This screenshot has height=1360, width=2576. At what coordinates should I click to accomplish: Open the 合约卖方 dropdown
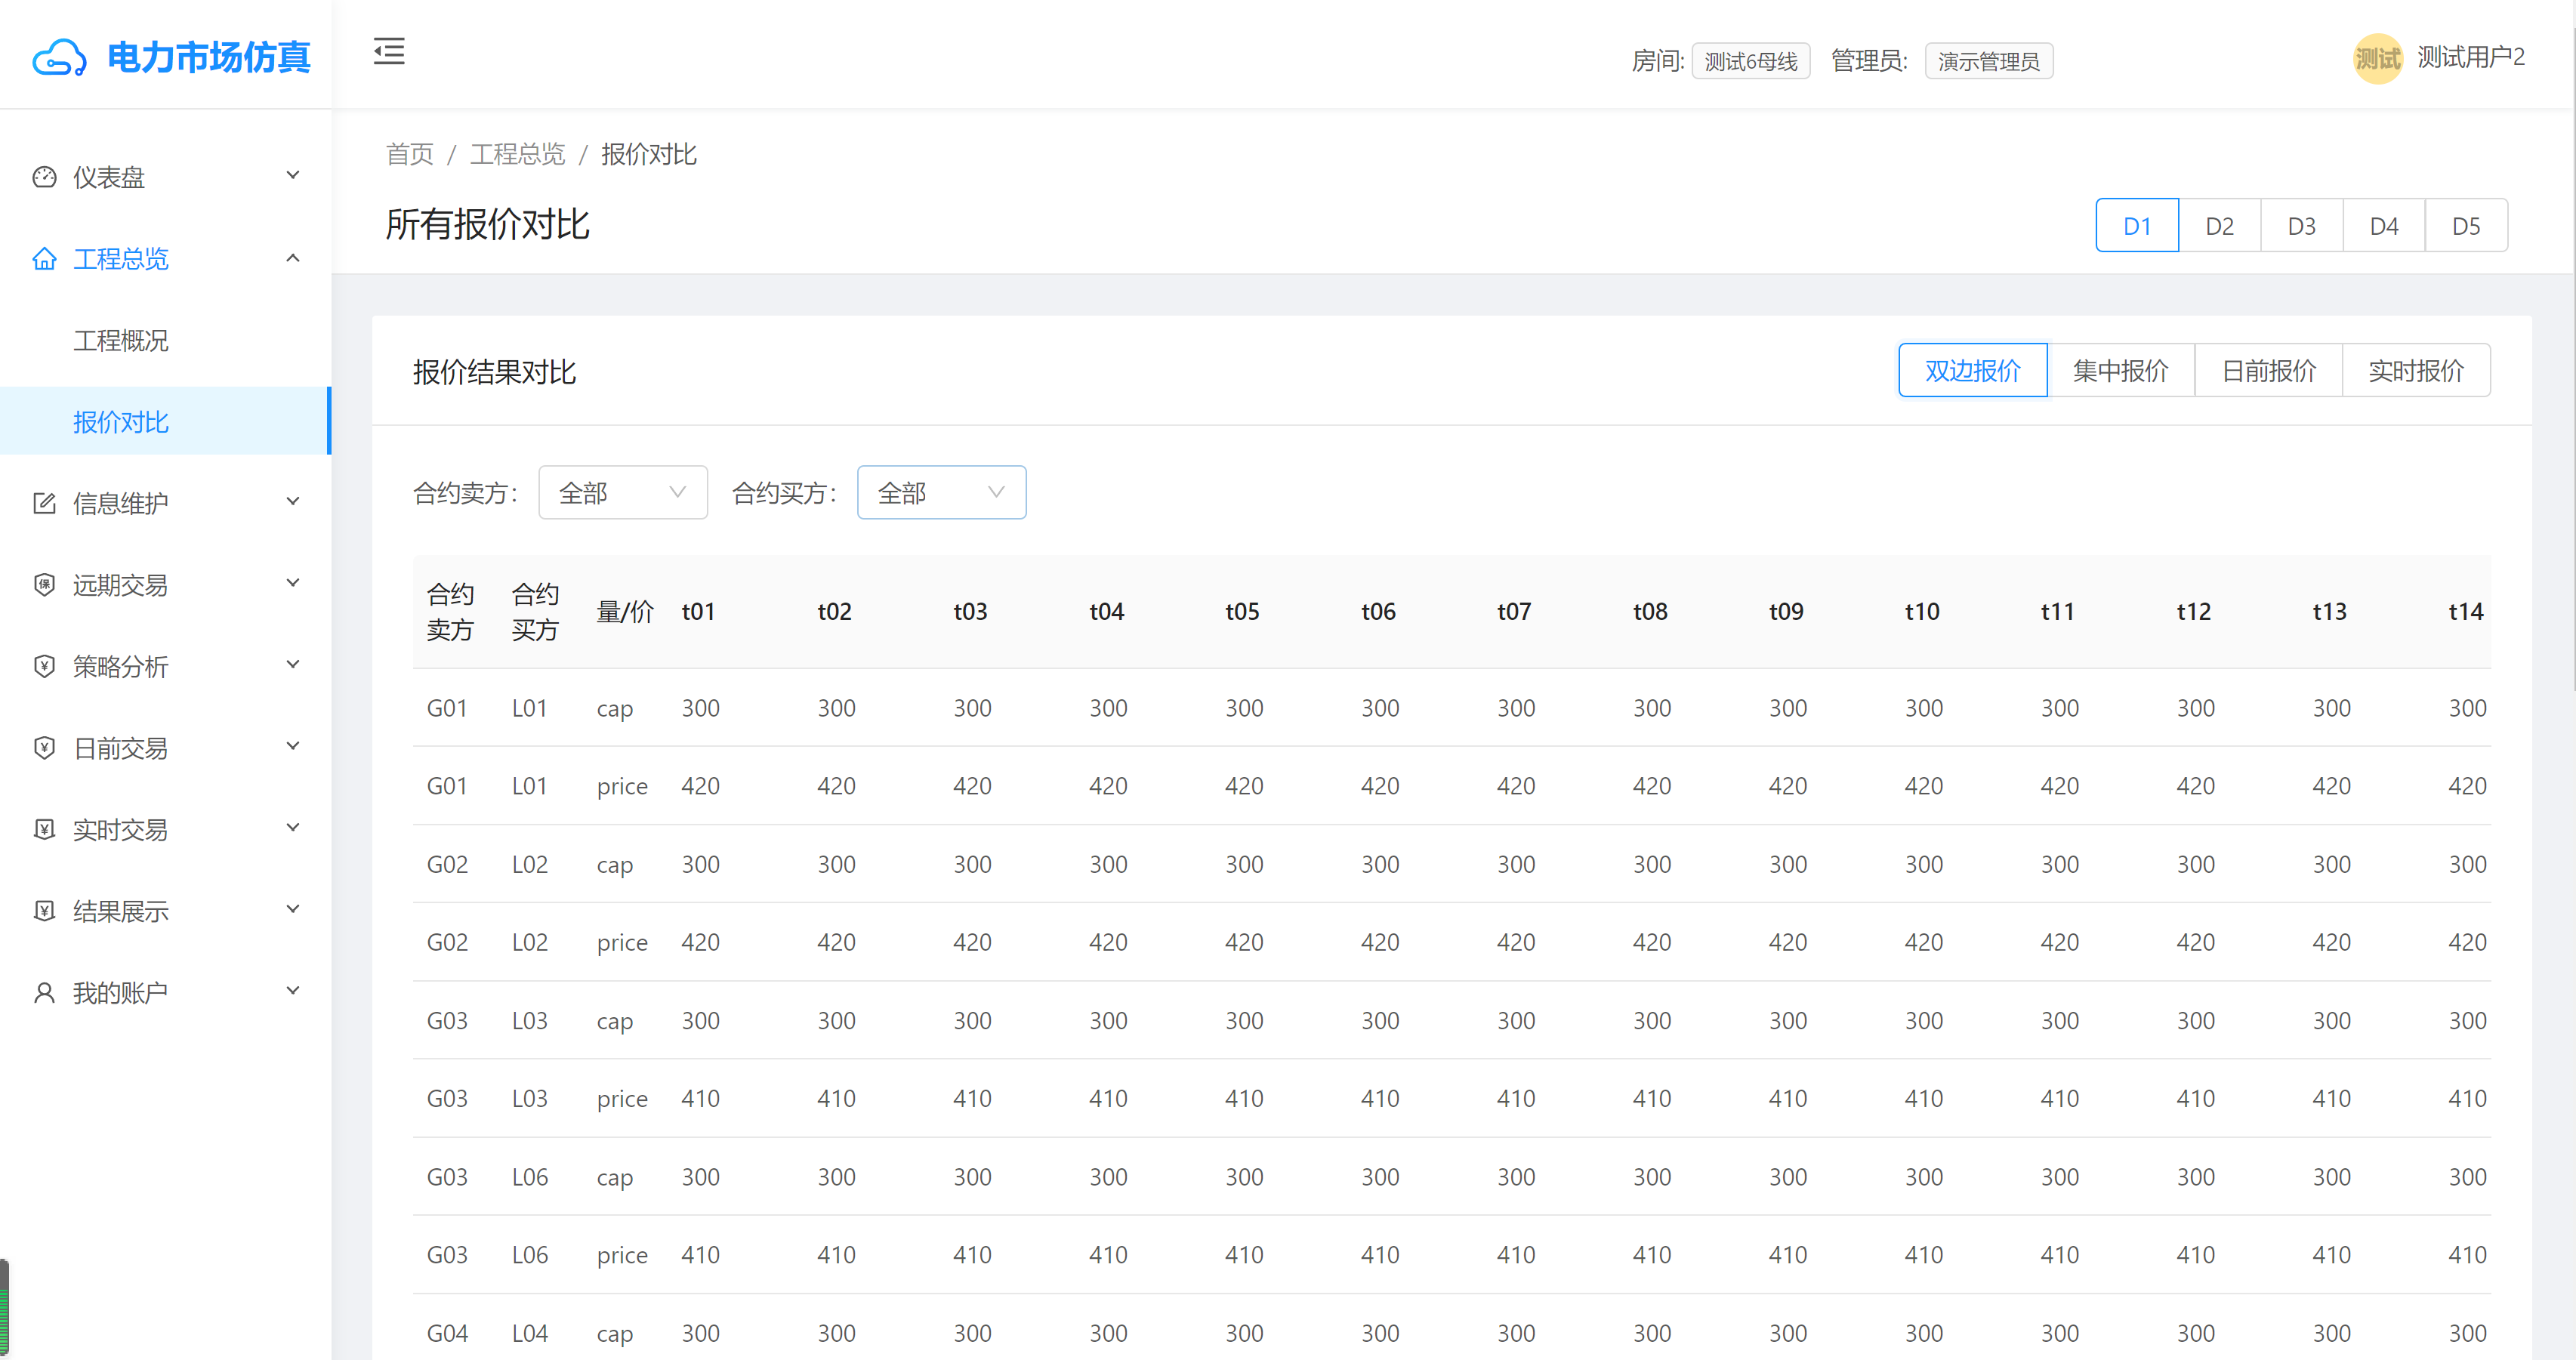tap(623, 493)
